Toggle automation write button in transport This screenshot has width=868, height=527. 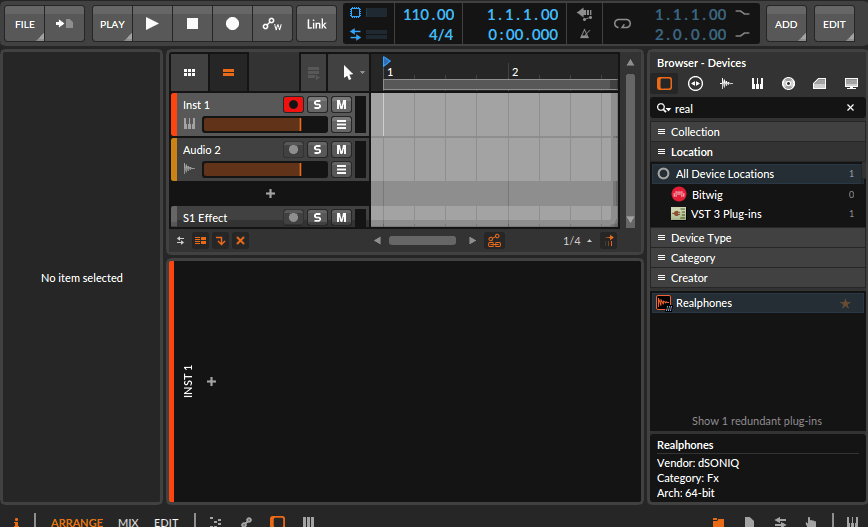(x=272, y=24)
